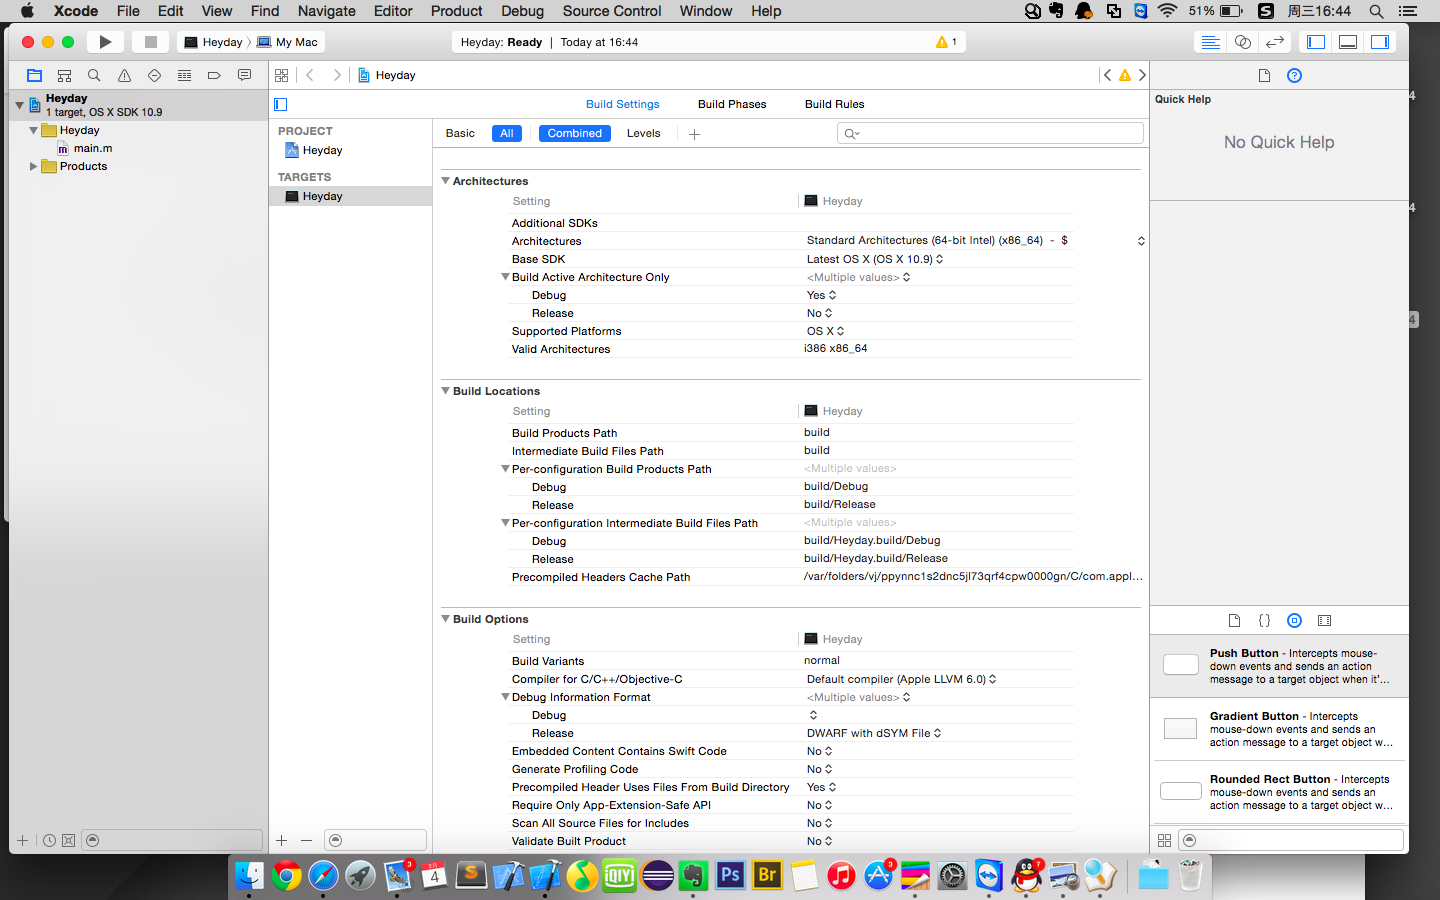1440x900 pixels.
Task: Click the build settings search field
Action: tap(990, 133)
